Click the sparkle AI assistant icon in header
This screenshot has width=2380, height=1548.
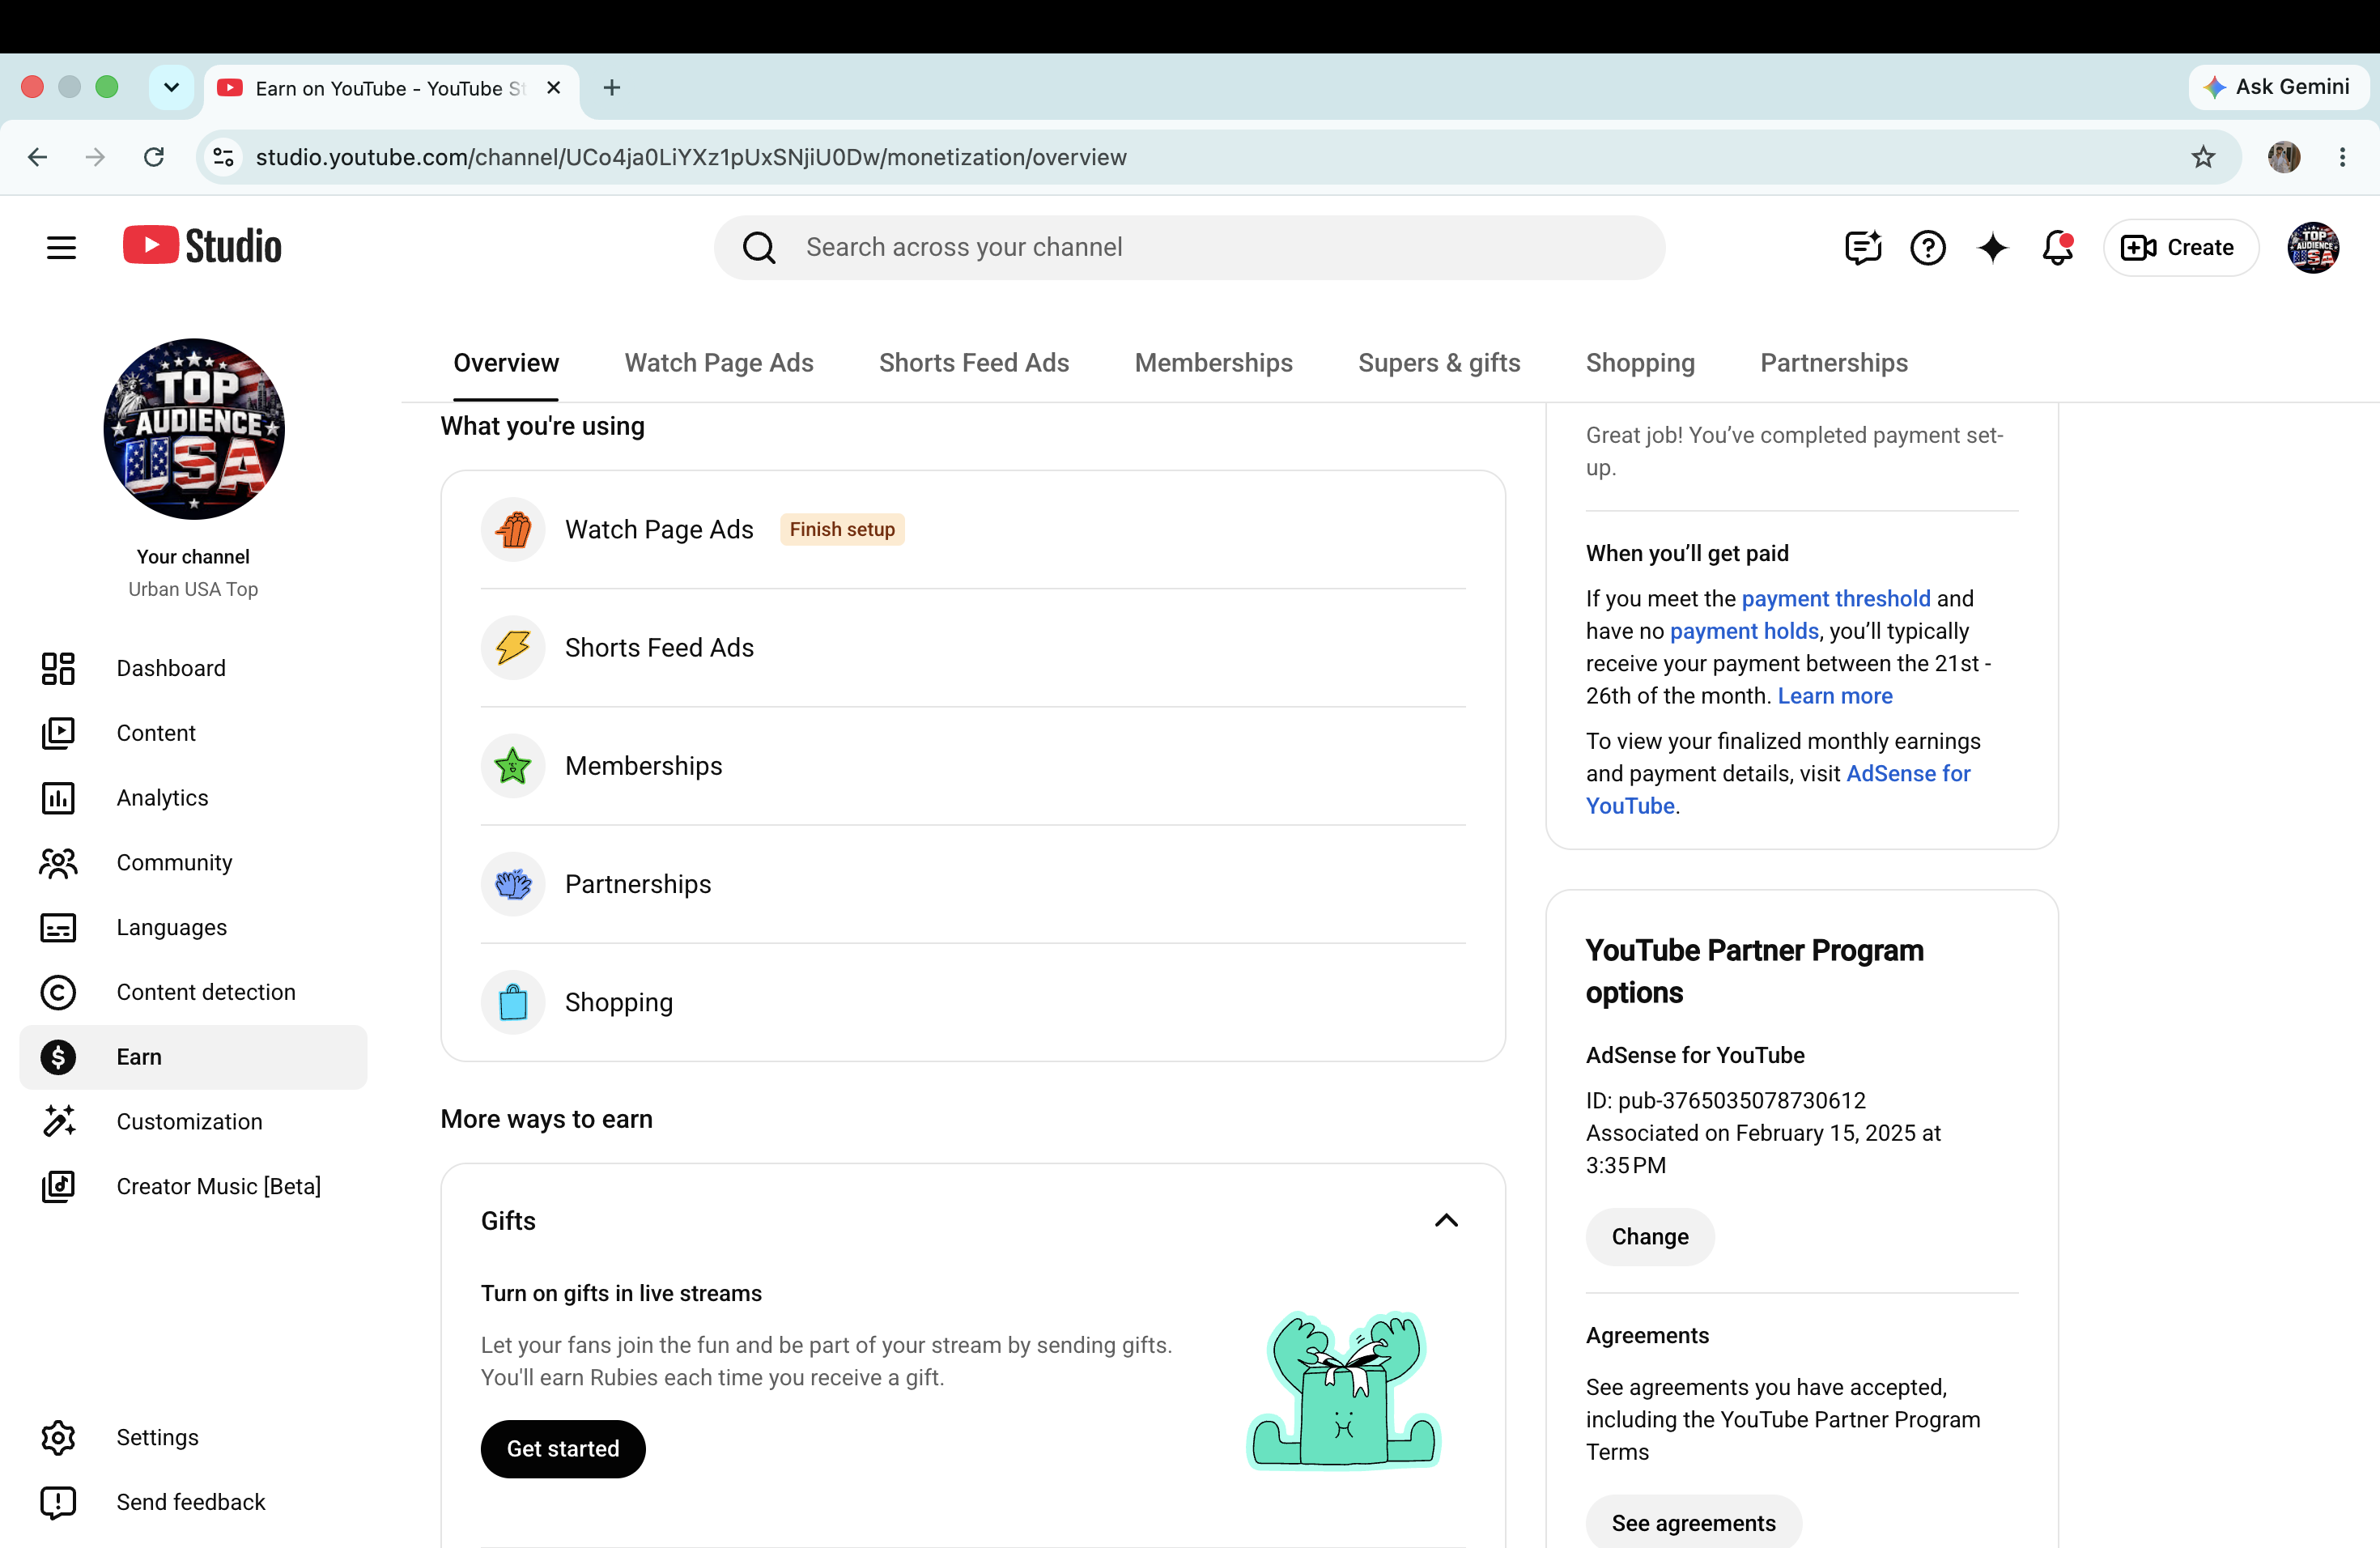coord(1993,247)
